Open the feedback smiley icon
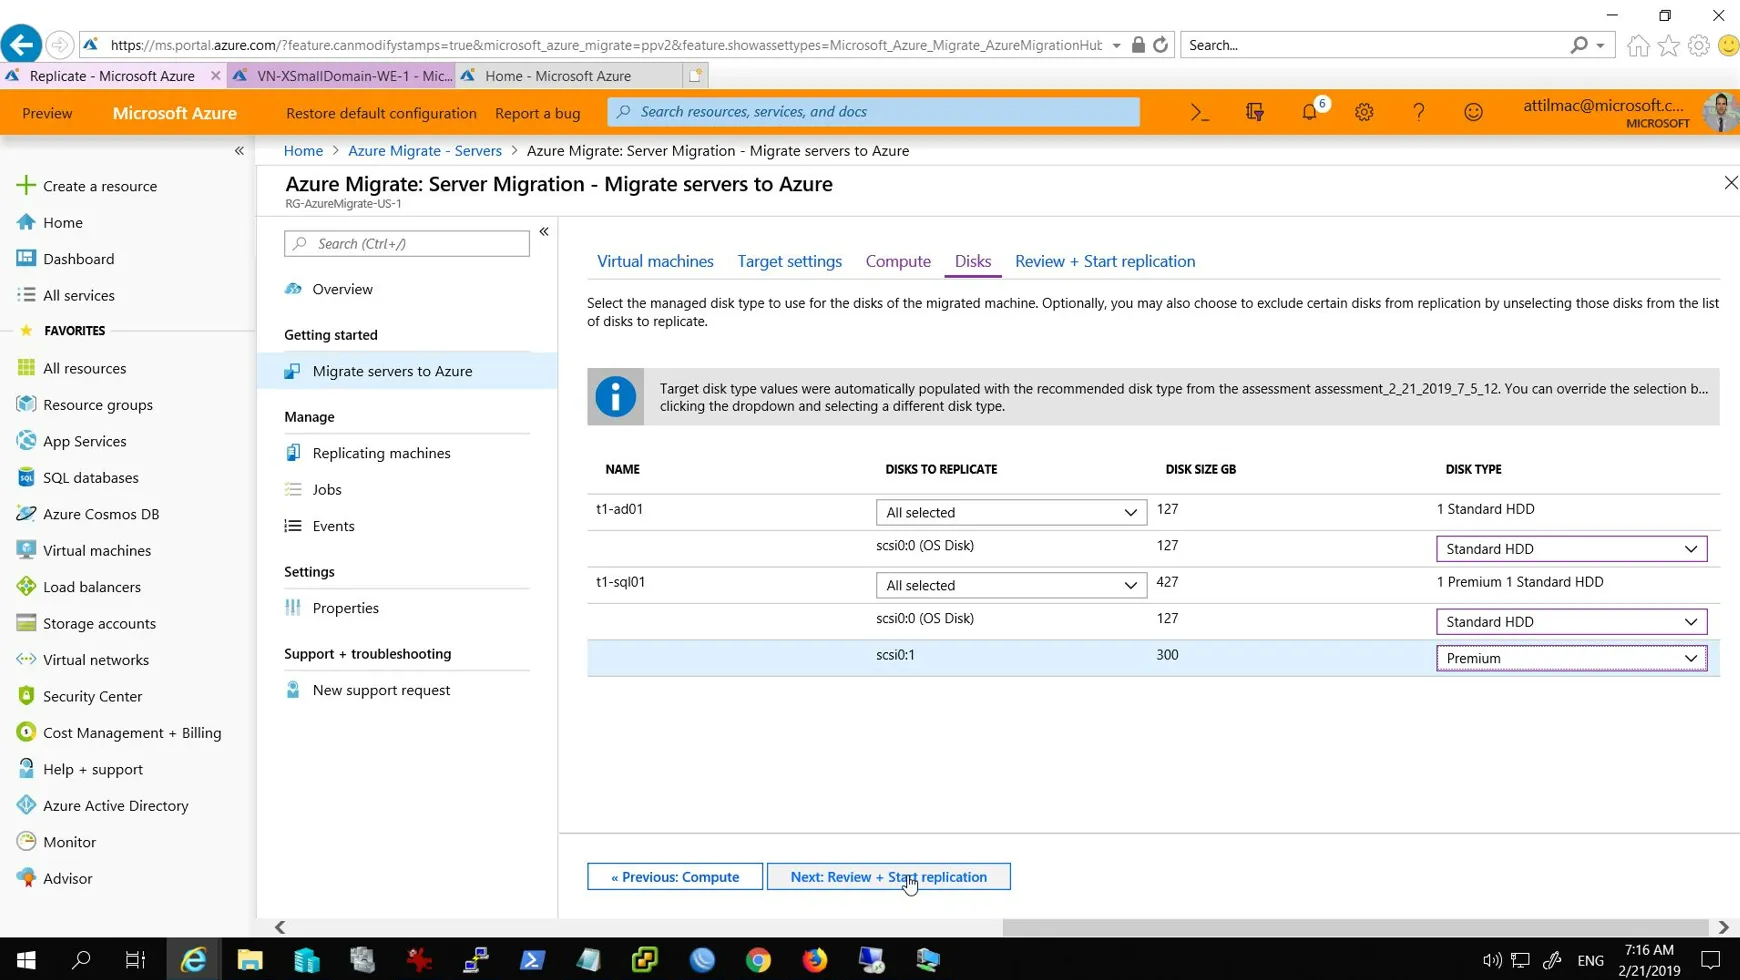This screenshot has height=980, width=1740. pos(1473,113)
